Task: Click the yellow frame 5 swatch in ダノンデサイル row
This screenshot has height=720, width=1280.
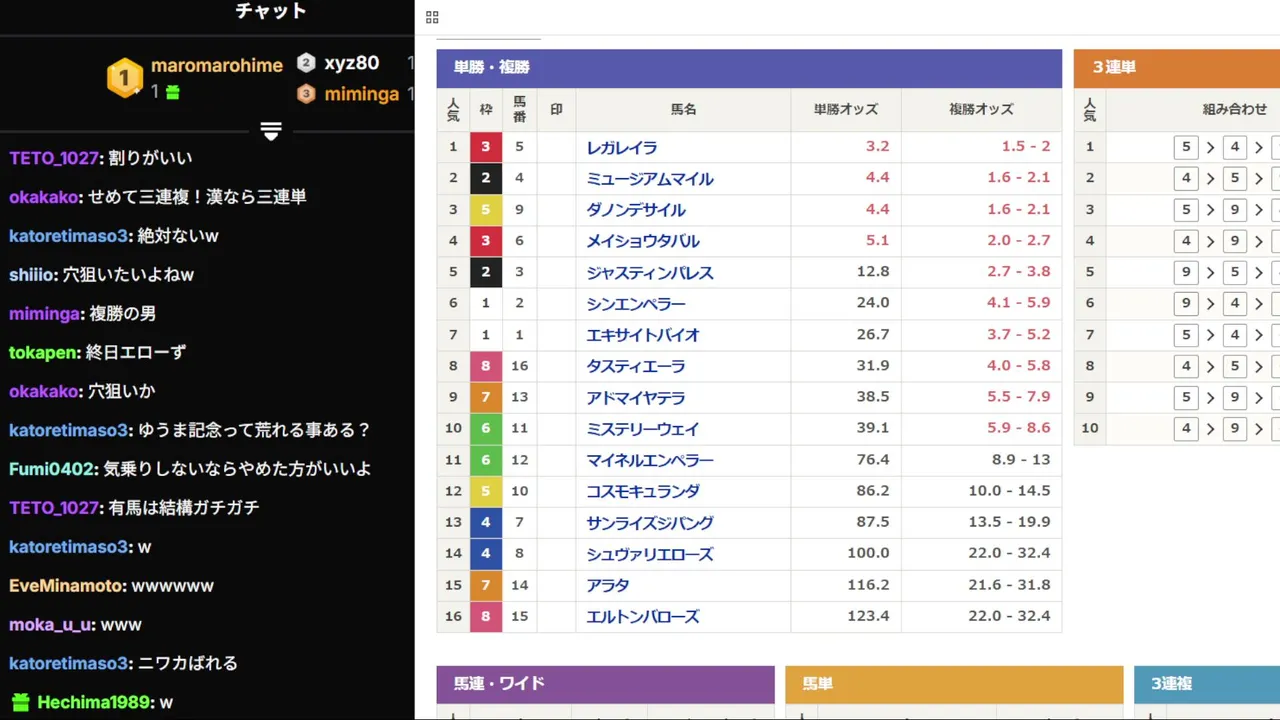Action: (x=486, y=210)
